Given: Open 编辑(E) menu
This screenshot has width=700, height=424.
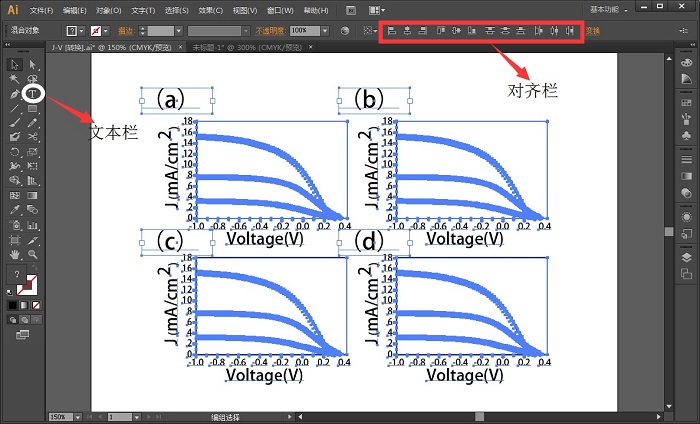Looking at the screenshot, I should [x=75, y=10].
